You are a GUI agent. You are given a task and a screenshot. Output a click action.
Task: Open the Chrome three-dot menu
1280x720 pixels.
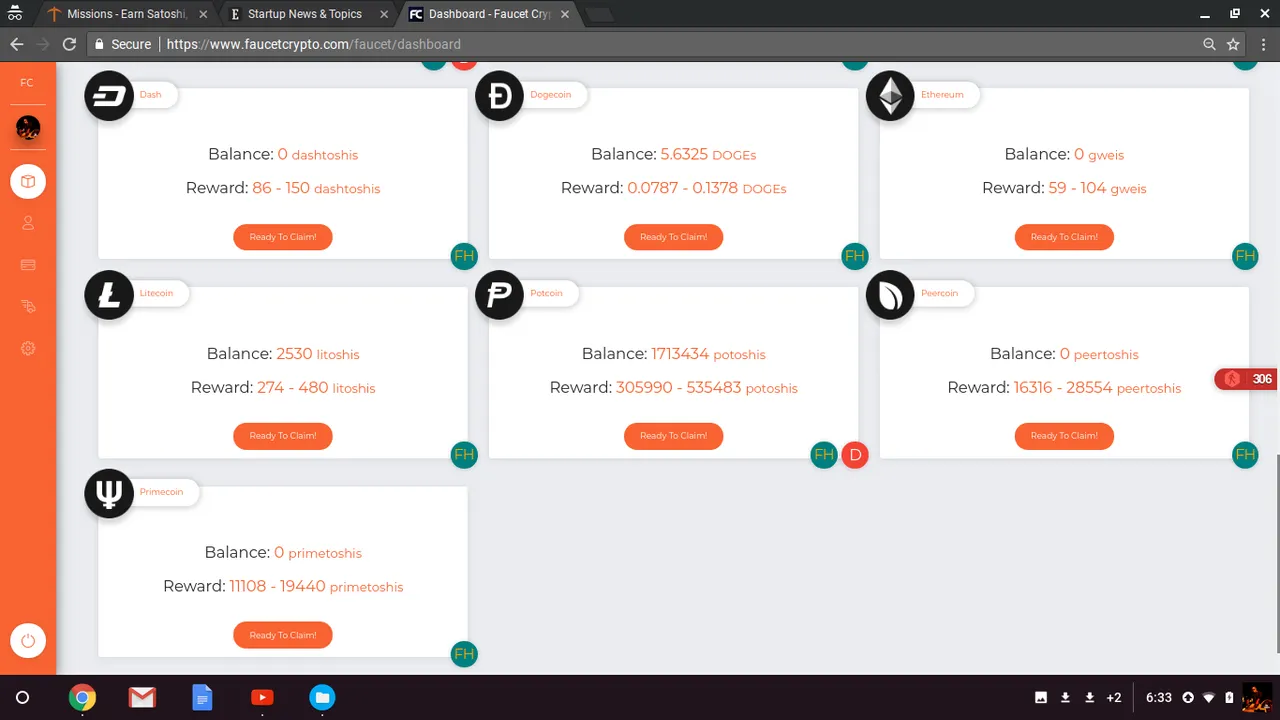coord(1263,44)
